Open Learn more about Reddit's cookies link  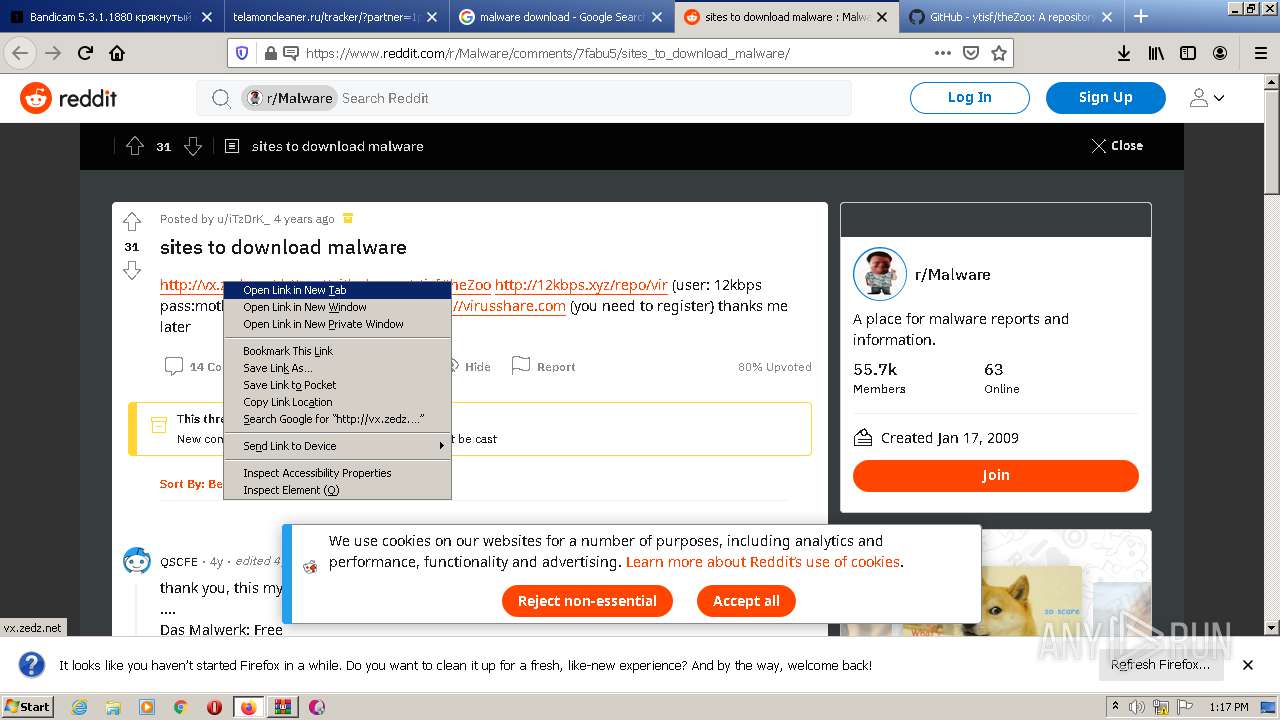click(763, 562)
